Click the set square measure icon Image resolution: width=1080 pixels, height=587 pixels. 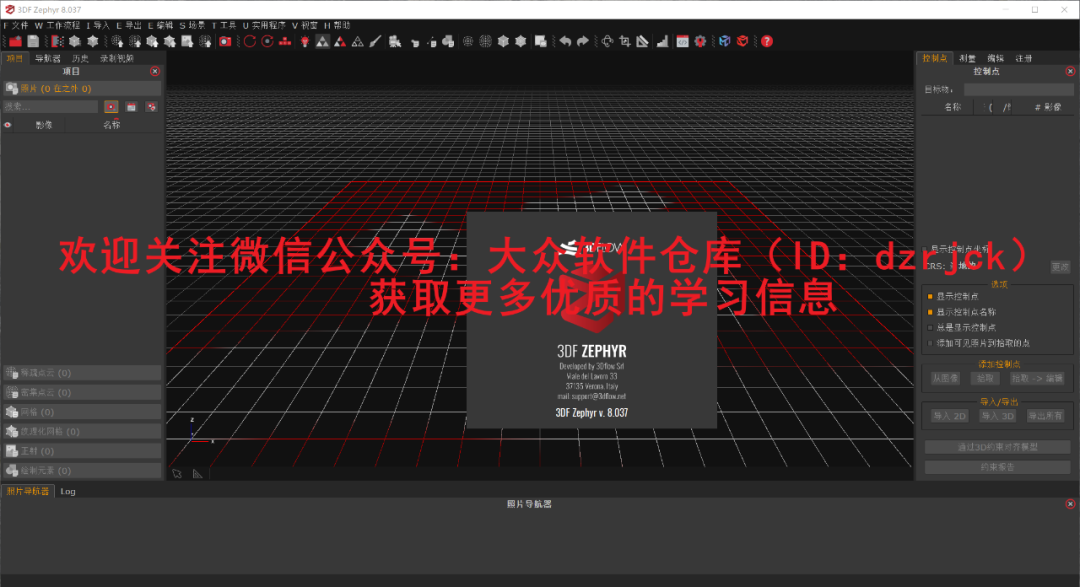coord(643,41)
